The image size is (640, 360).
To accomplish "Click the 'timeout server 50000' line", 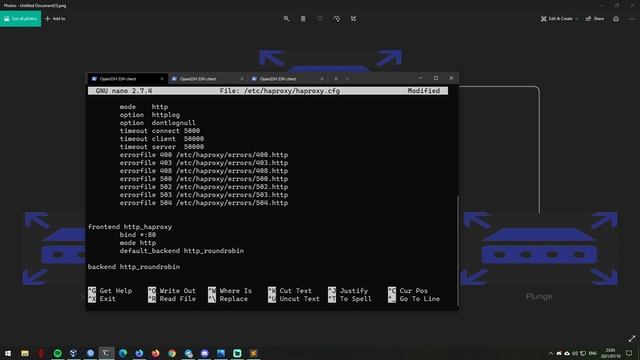I will click(x=162, y=147).
